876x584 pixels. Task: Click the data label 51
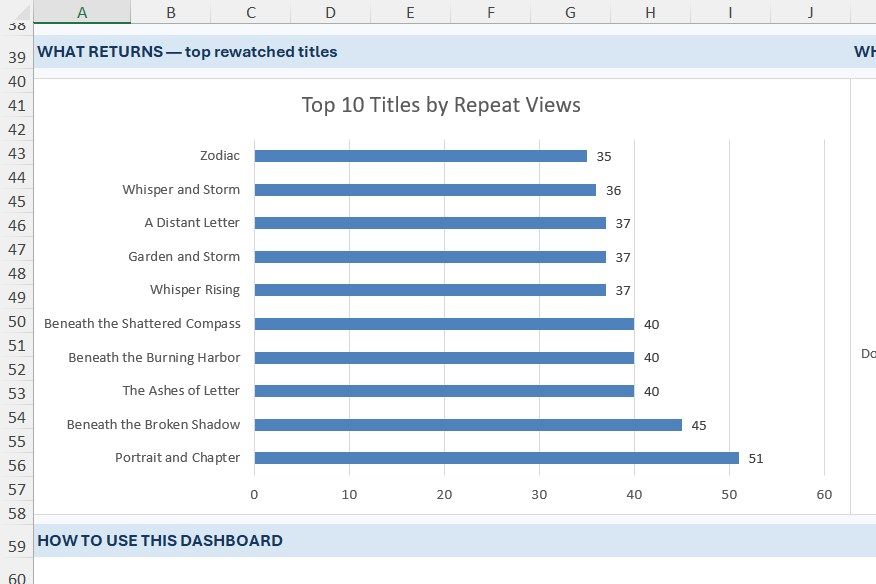(x=756, y=459)
